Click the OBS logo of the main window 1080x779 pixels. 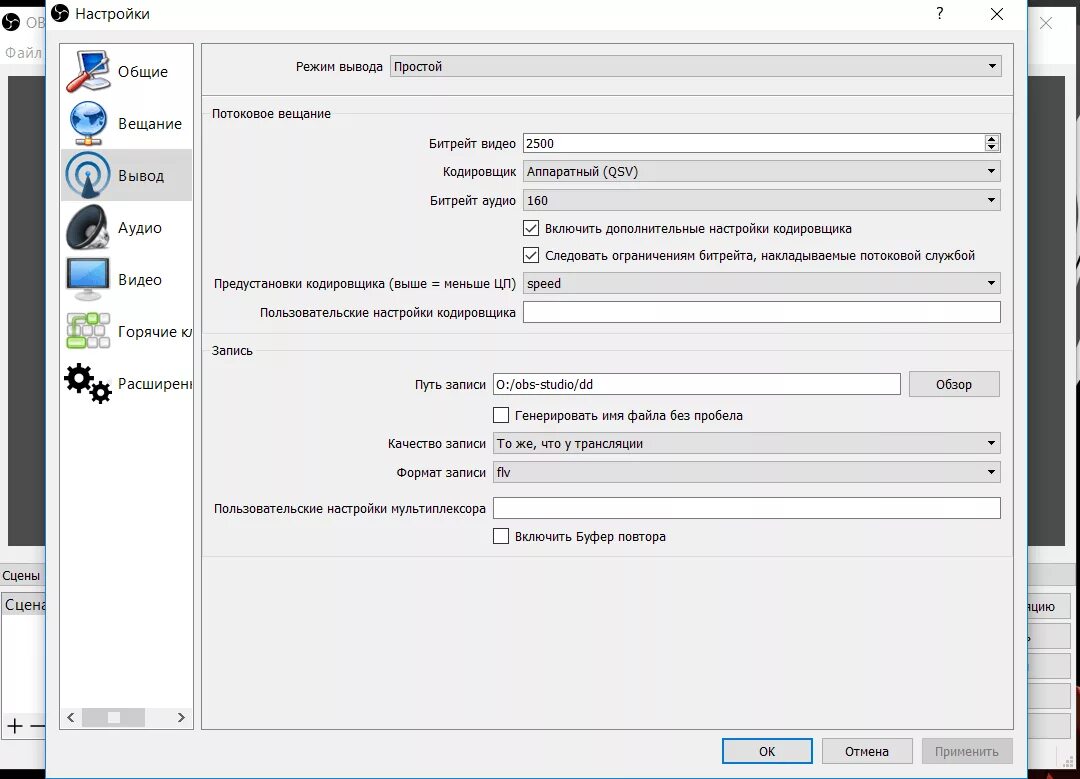[x=11, y=22]
